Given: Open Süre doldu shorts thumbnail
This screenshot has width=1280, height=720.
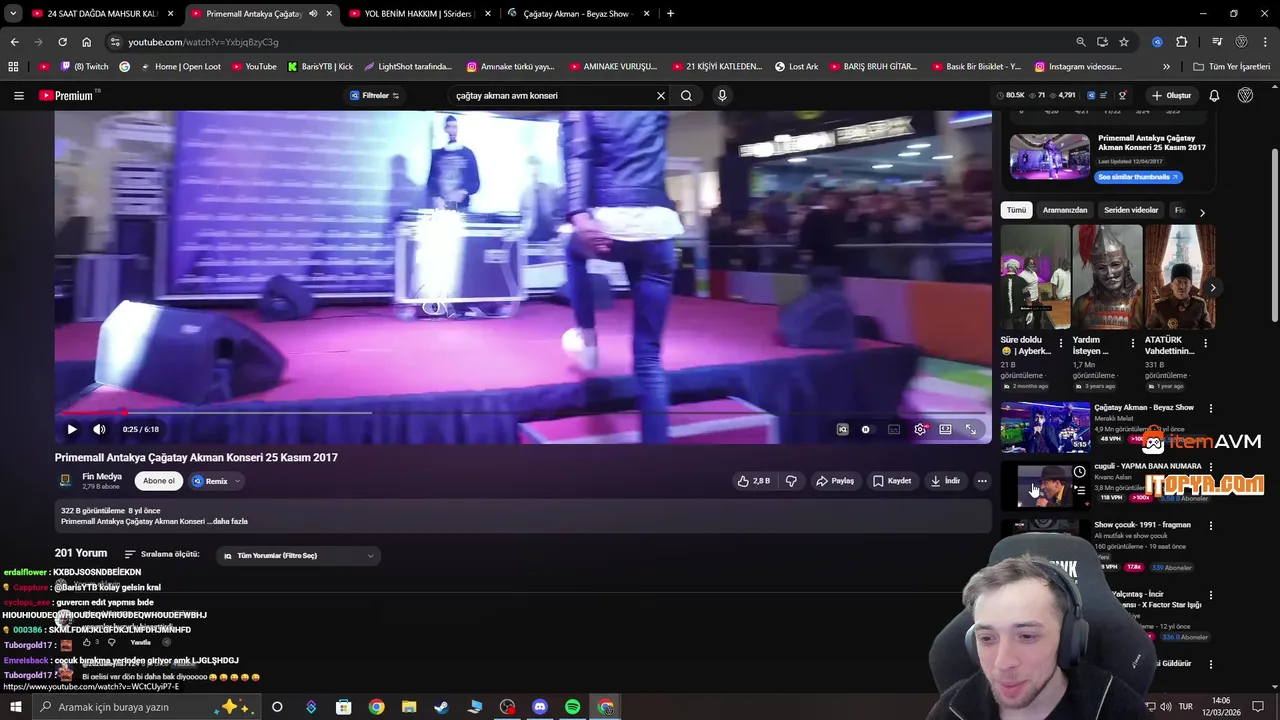Looking at the screenshot, I should tap(1035, 277).
